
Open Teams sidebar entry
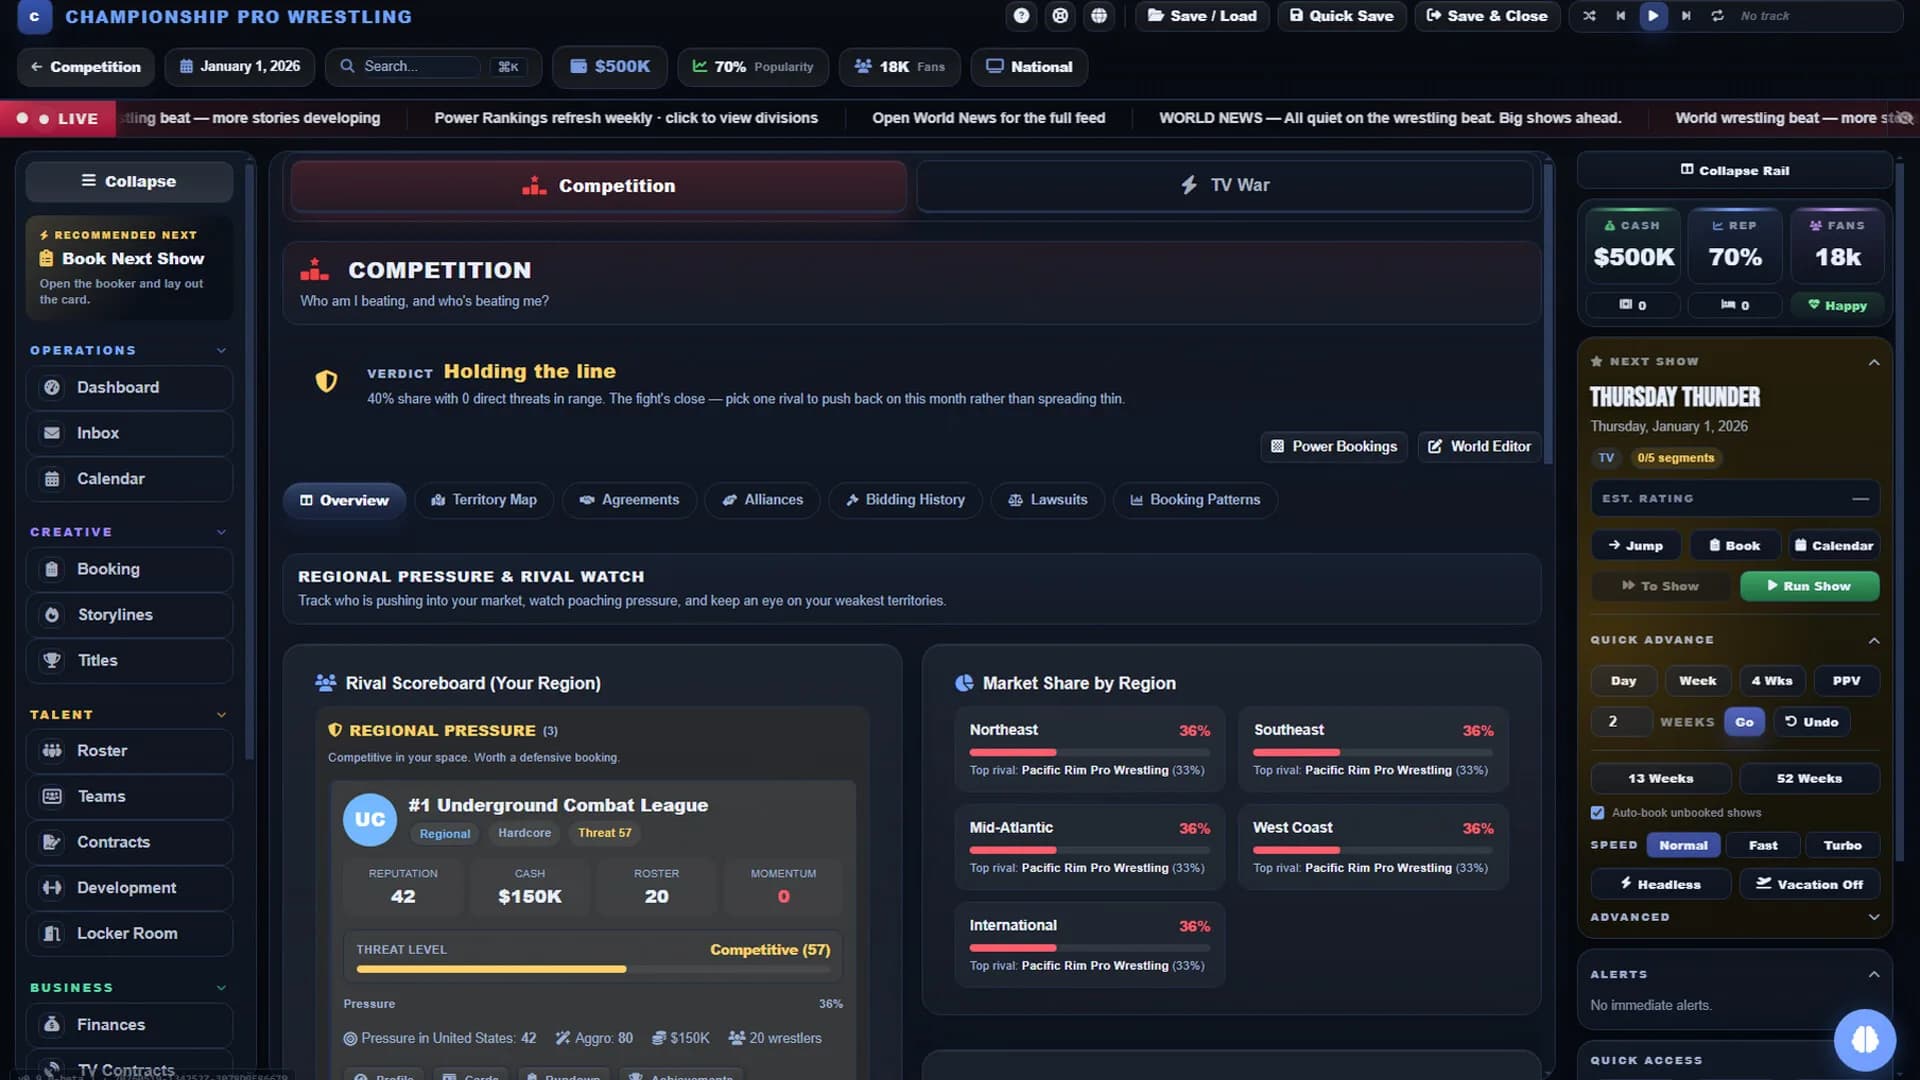pyautogui.click(x=129, y=797)
